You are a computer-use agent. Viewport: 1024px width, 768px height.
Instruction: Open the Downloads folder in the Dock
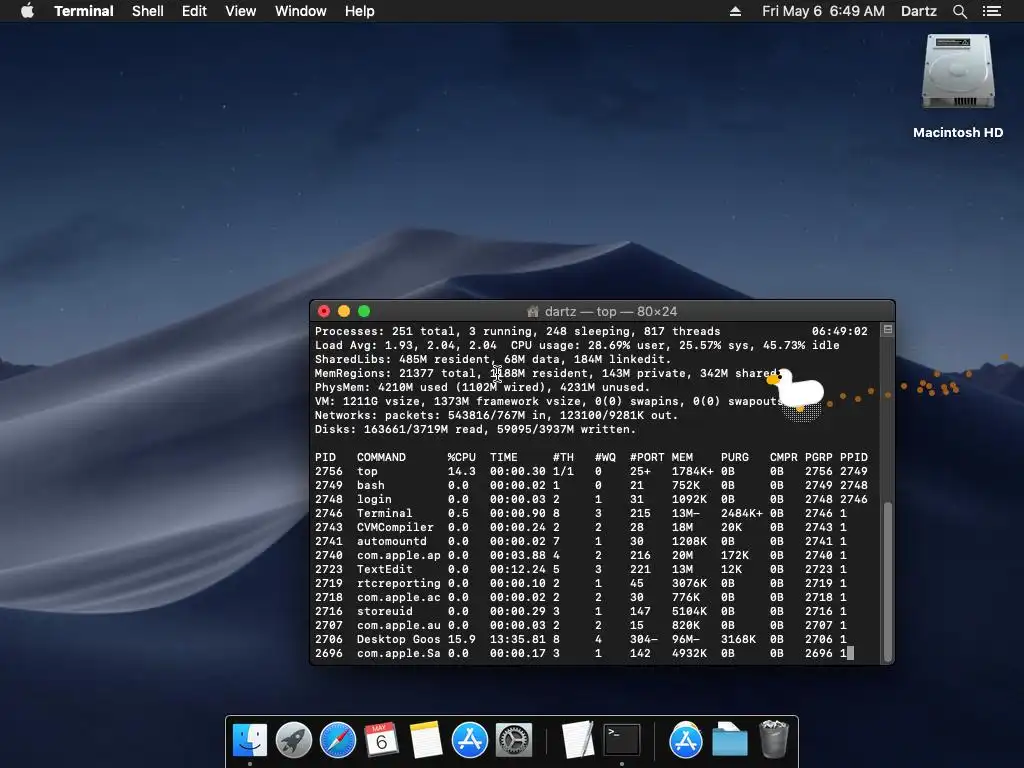(x=729, y=741)
